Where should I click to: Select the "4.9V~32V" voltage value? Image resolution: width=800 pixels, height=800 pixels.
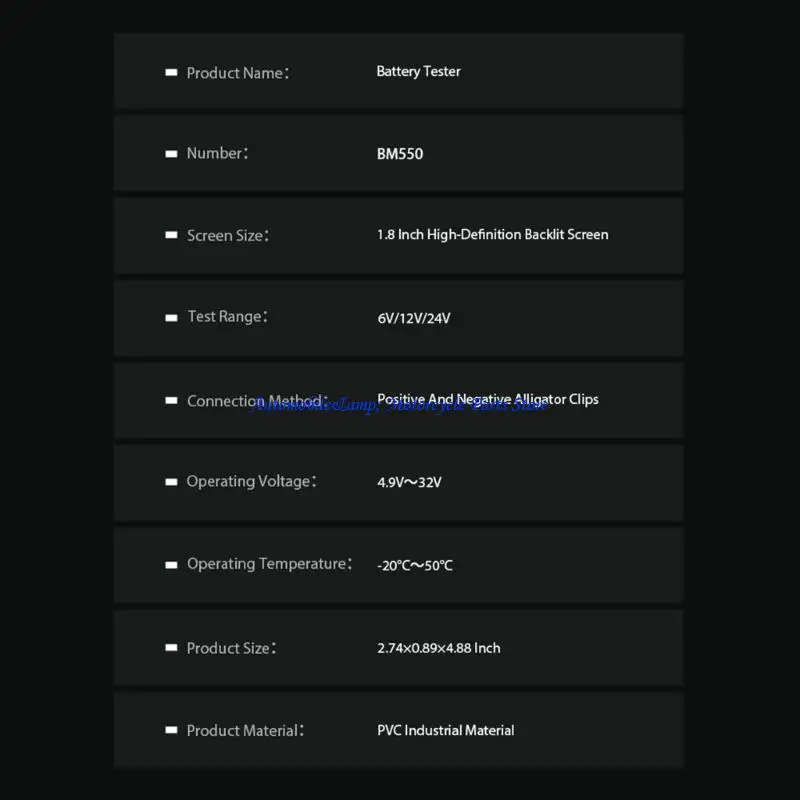pyautogui.click(x=409, y=482)
